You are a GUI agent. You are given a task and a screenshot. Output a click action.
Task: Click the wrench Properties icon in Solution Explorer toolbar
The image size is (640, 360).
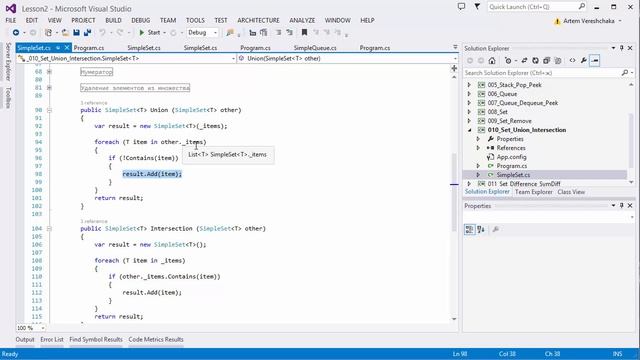(x=584, y=60)
